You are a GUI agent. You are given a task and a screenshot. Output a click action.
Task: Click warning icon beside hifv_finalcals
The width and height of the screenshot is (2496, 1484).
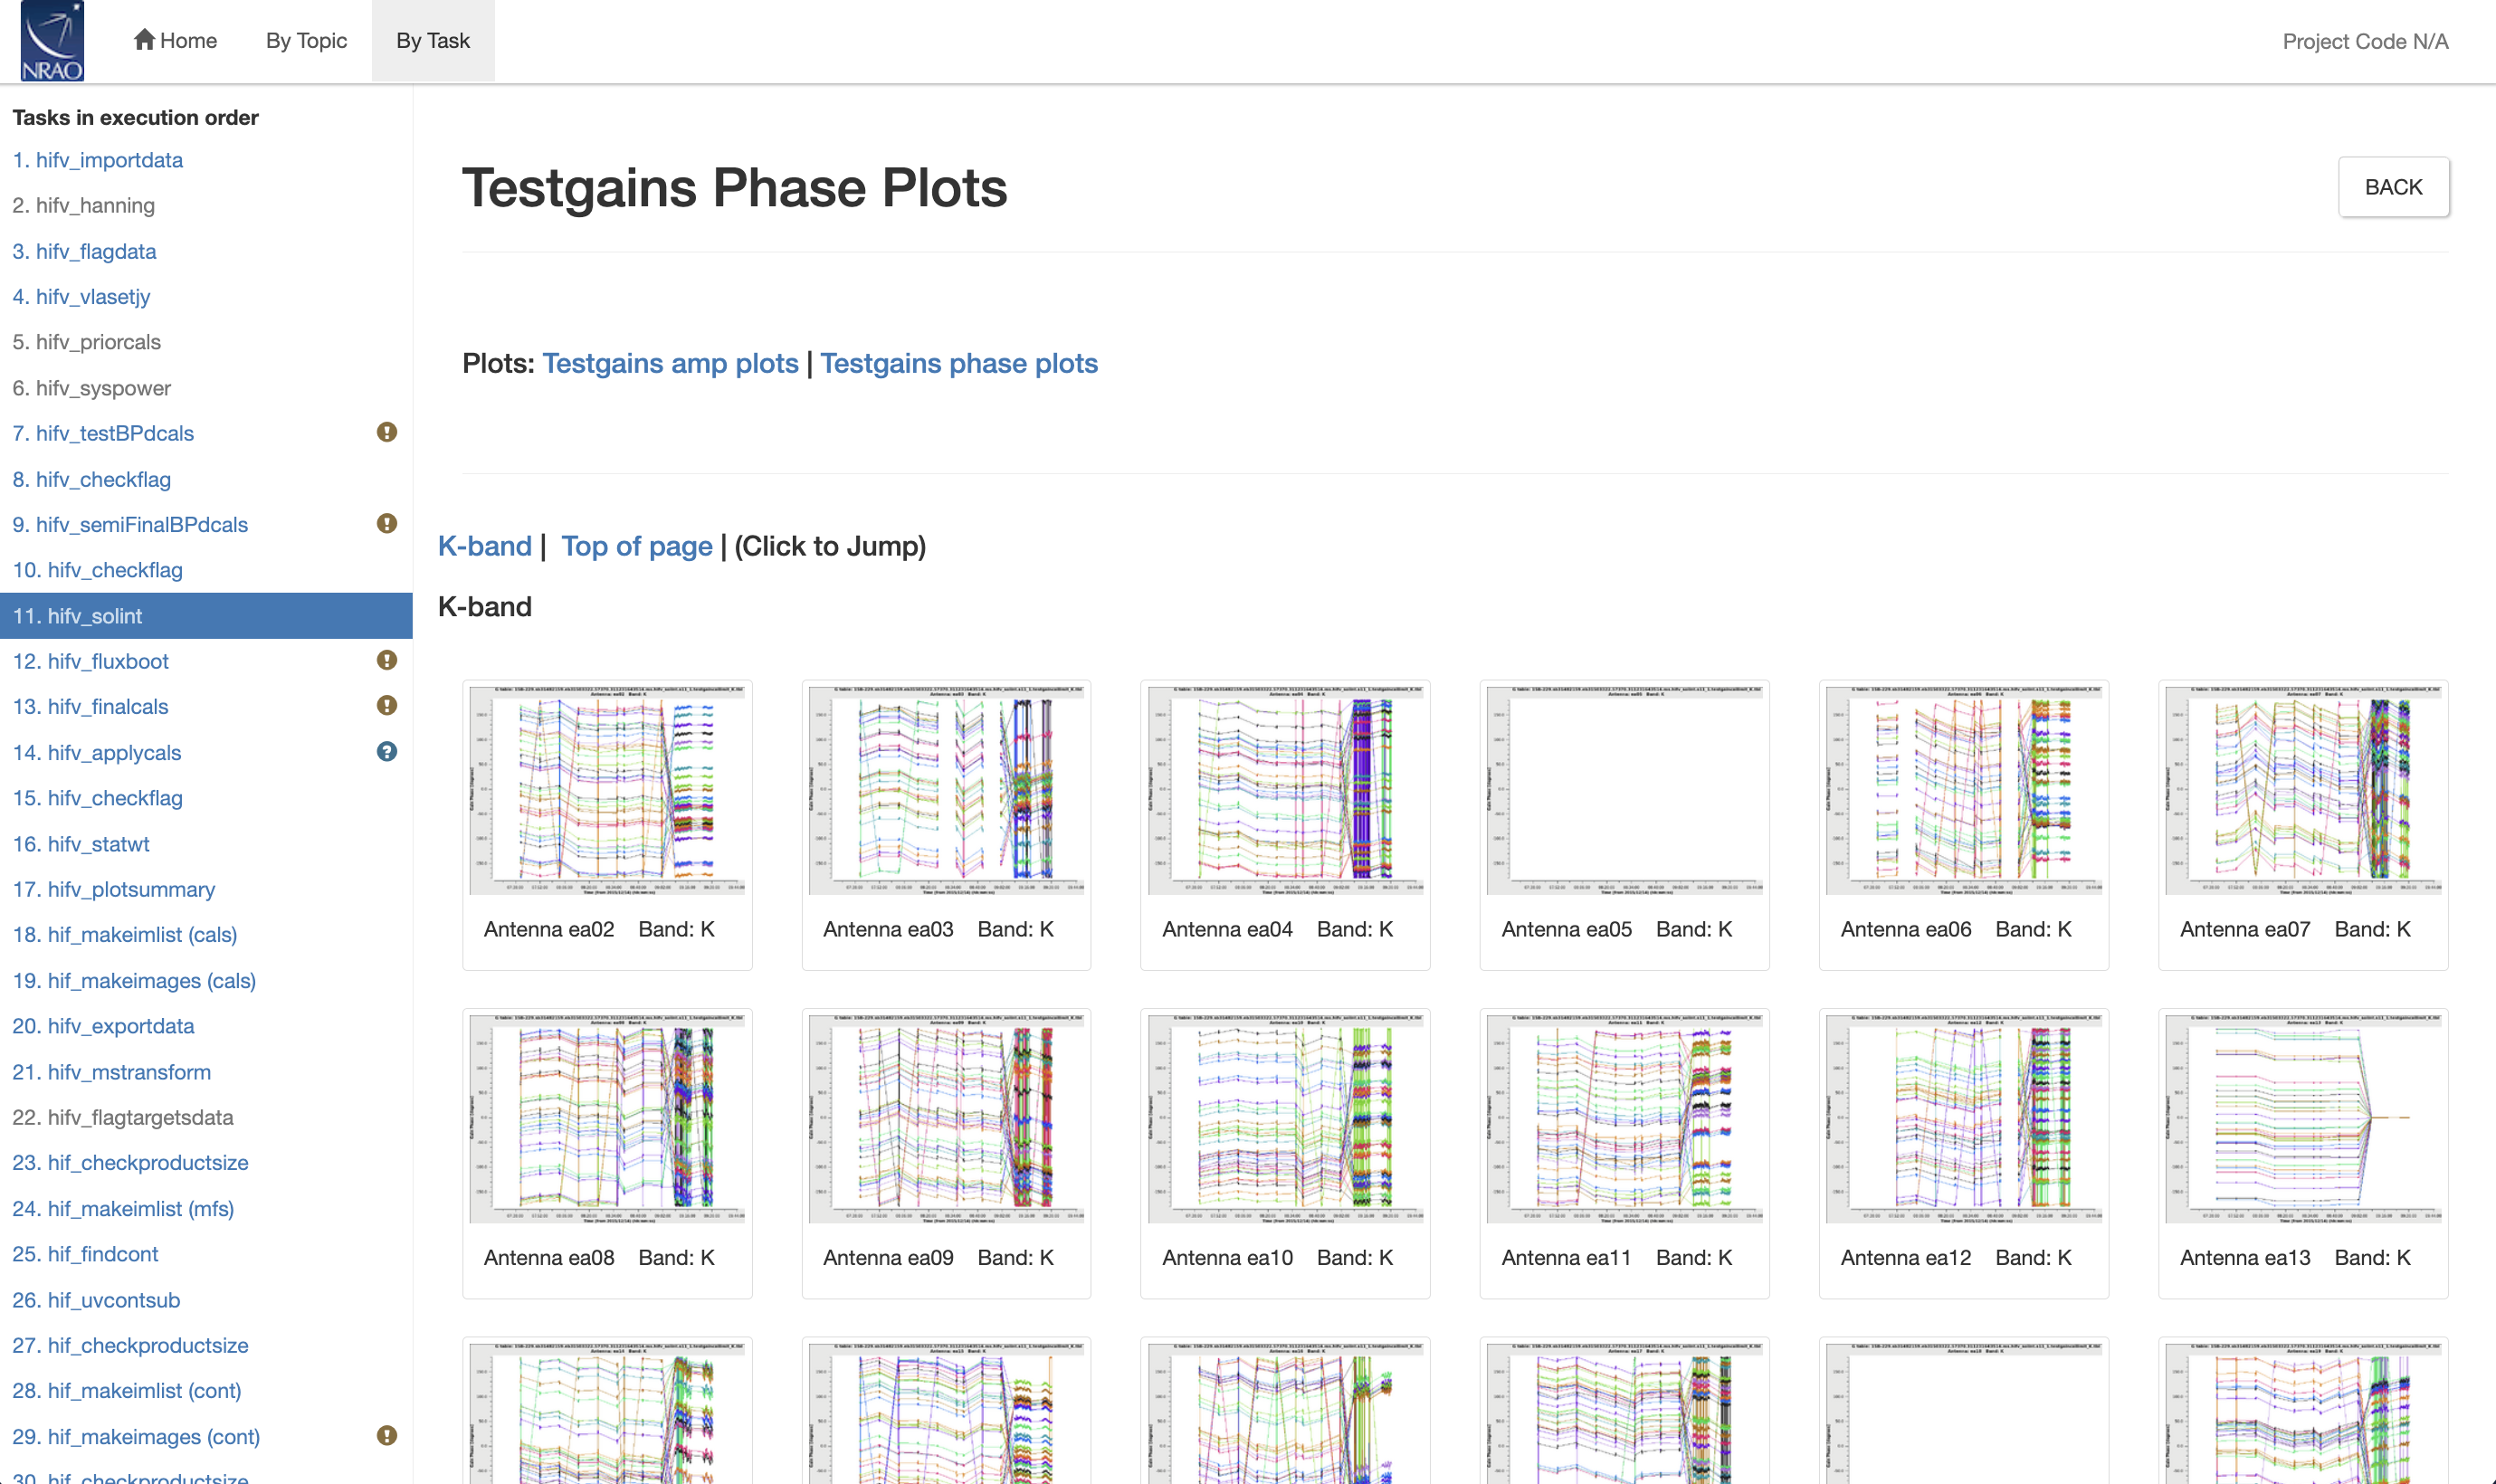coord(387,705)
